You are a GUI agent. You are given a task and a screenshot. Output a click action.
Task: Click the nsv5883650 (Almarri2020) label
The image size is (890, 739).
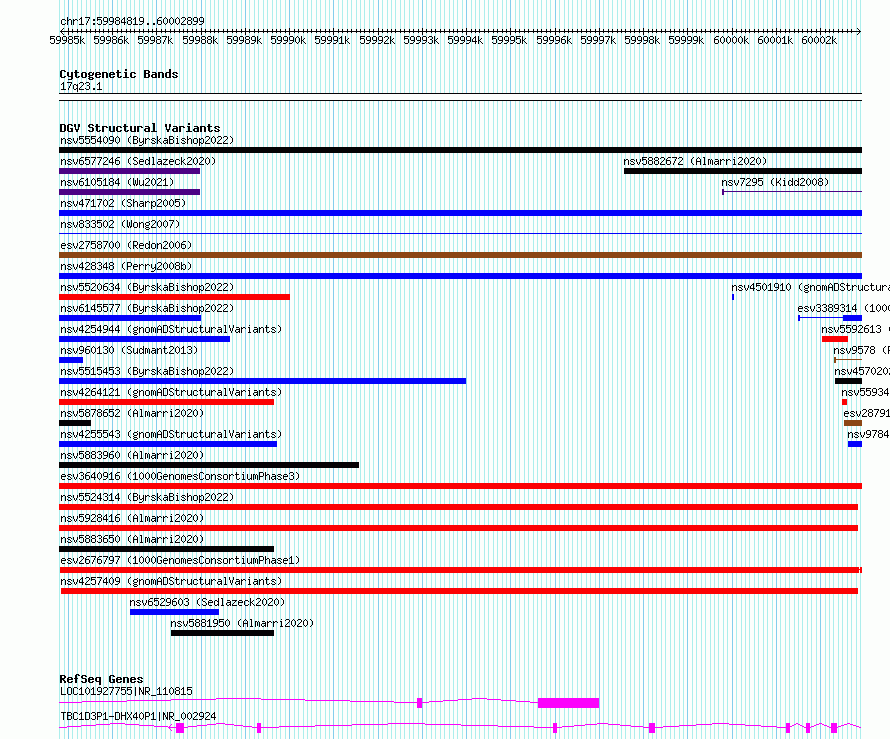[x=132, y=539]
